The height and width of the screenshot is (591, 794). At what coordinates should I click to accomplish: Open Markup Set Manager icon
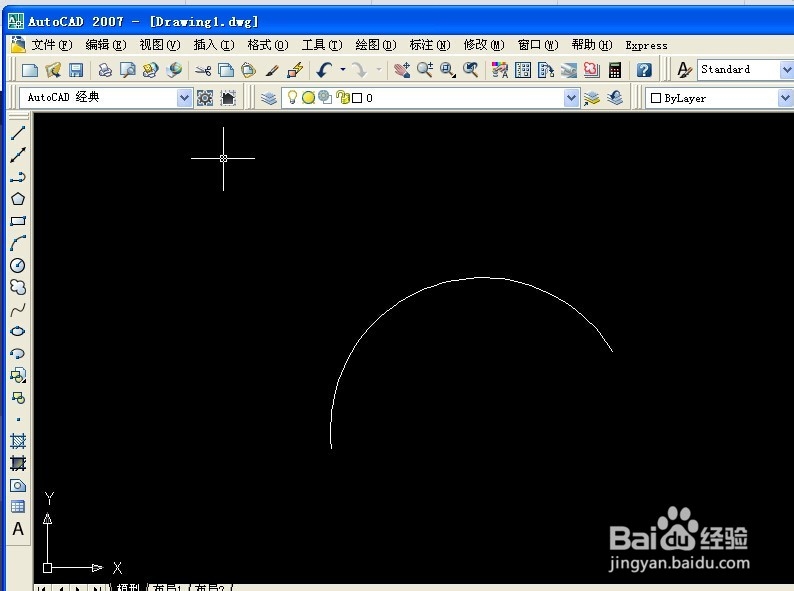592,70
